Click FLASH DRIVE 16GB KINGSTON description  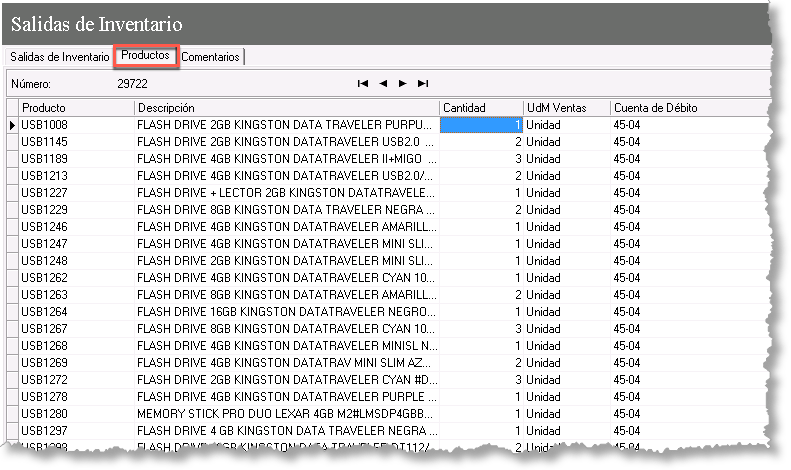click(x=286, y=312)
